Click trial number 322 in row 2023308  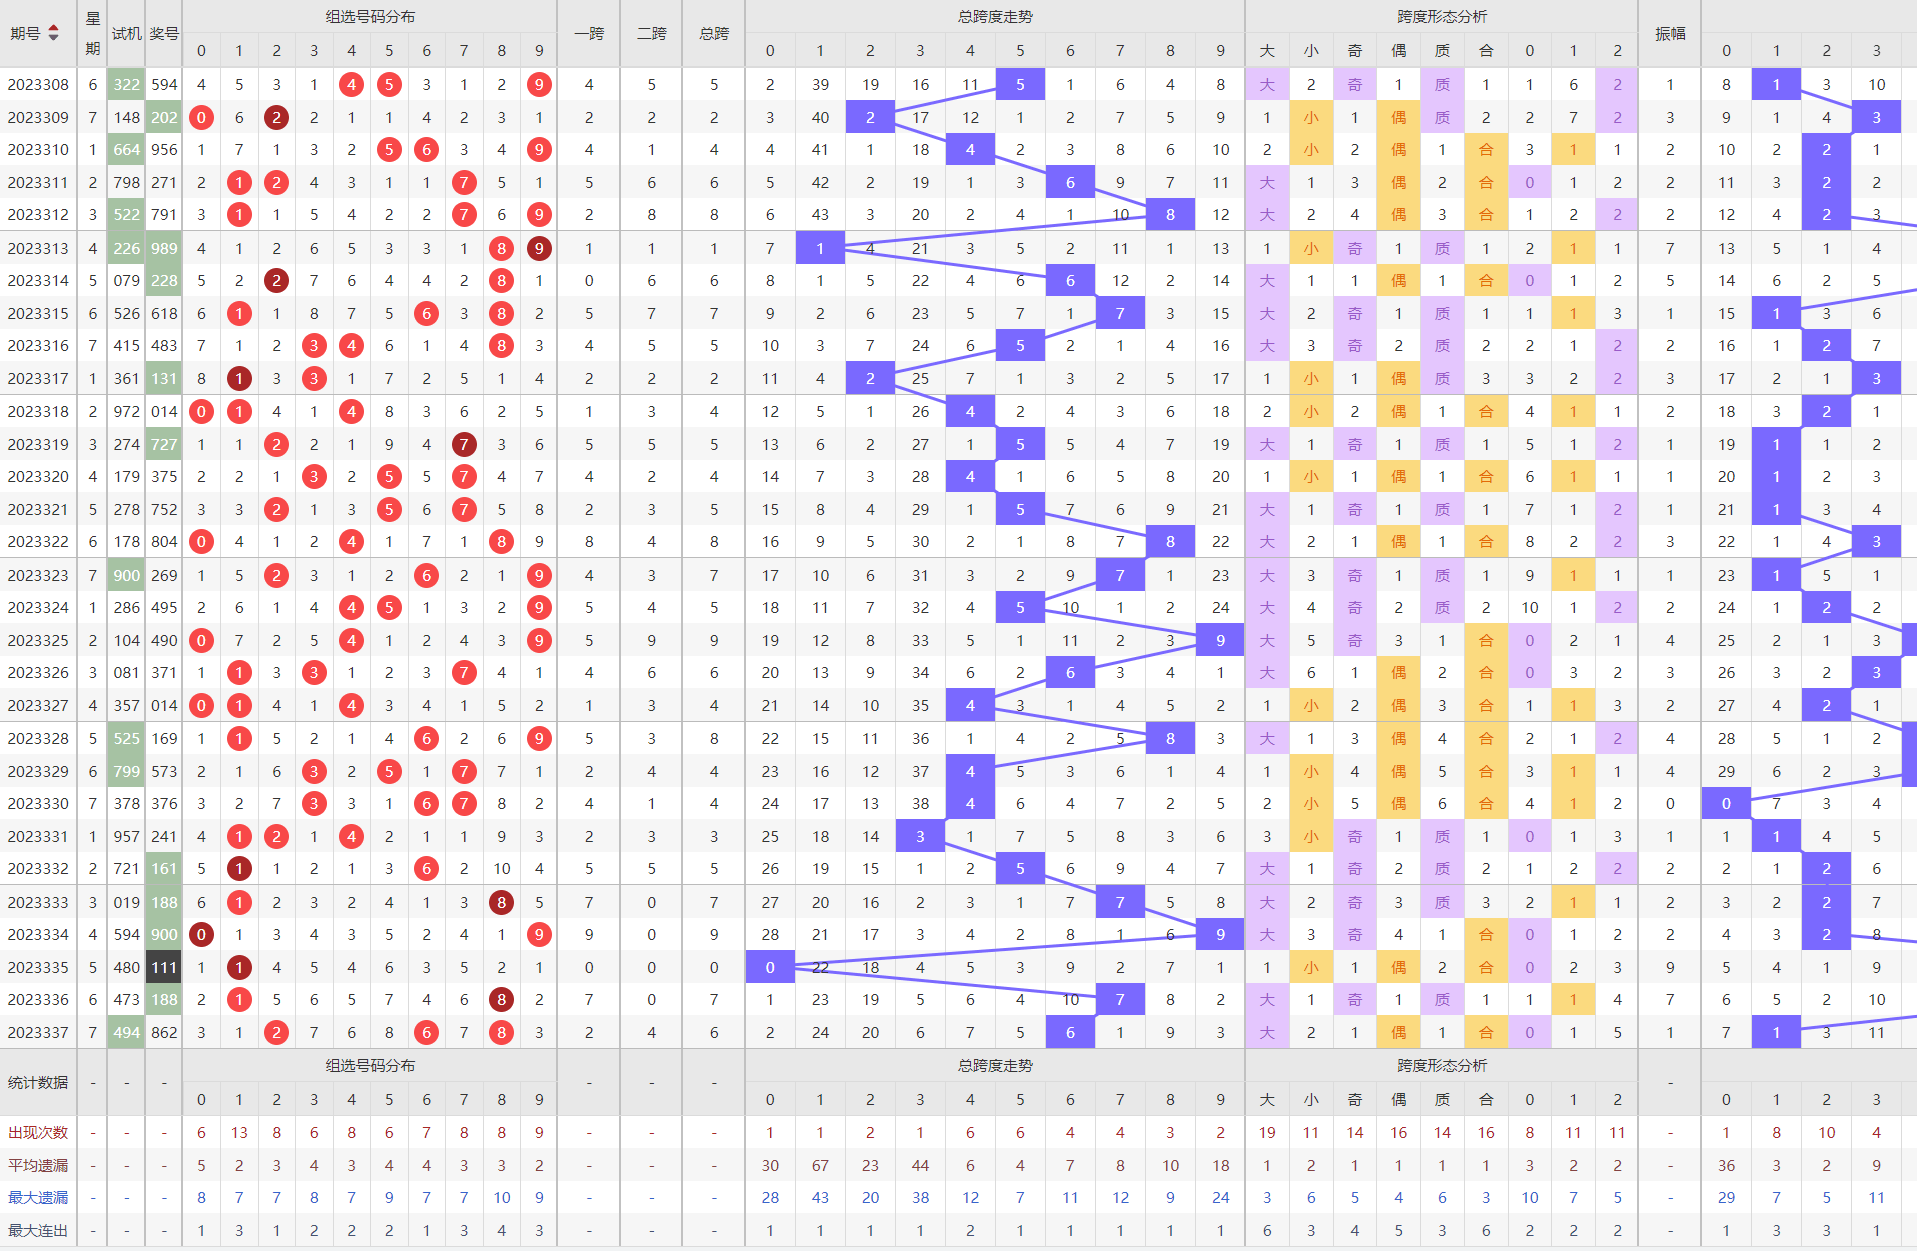(127, 85)
